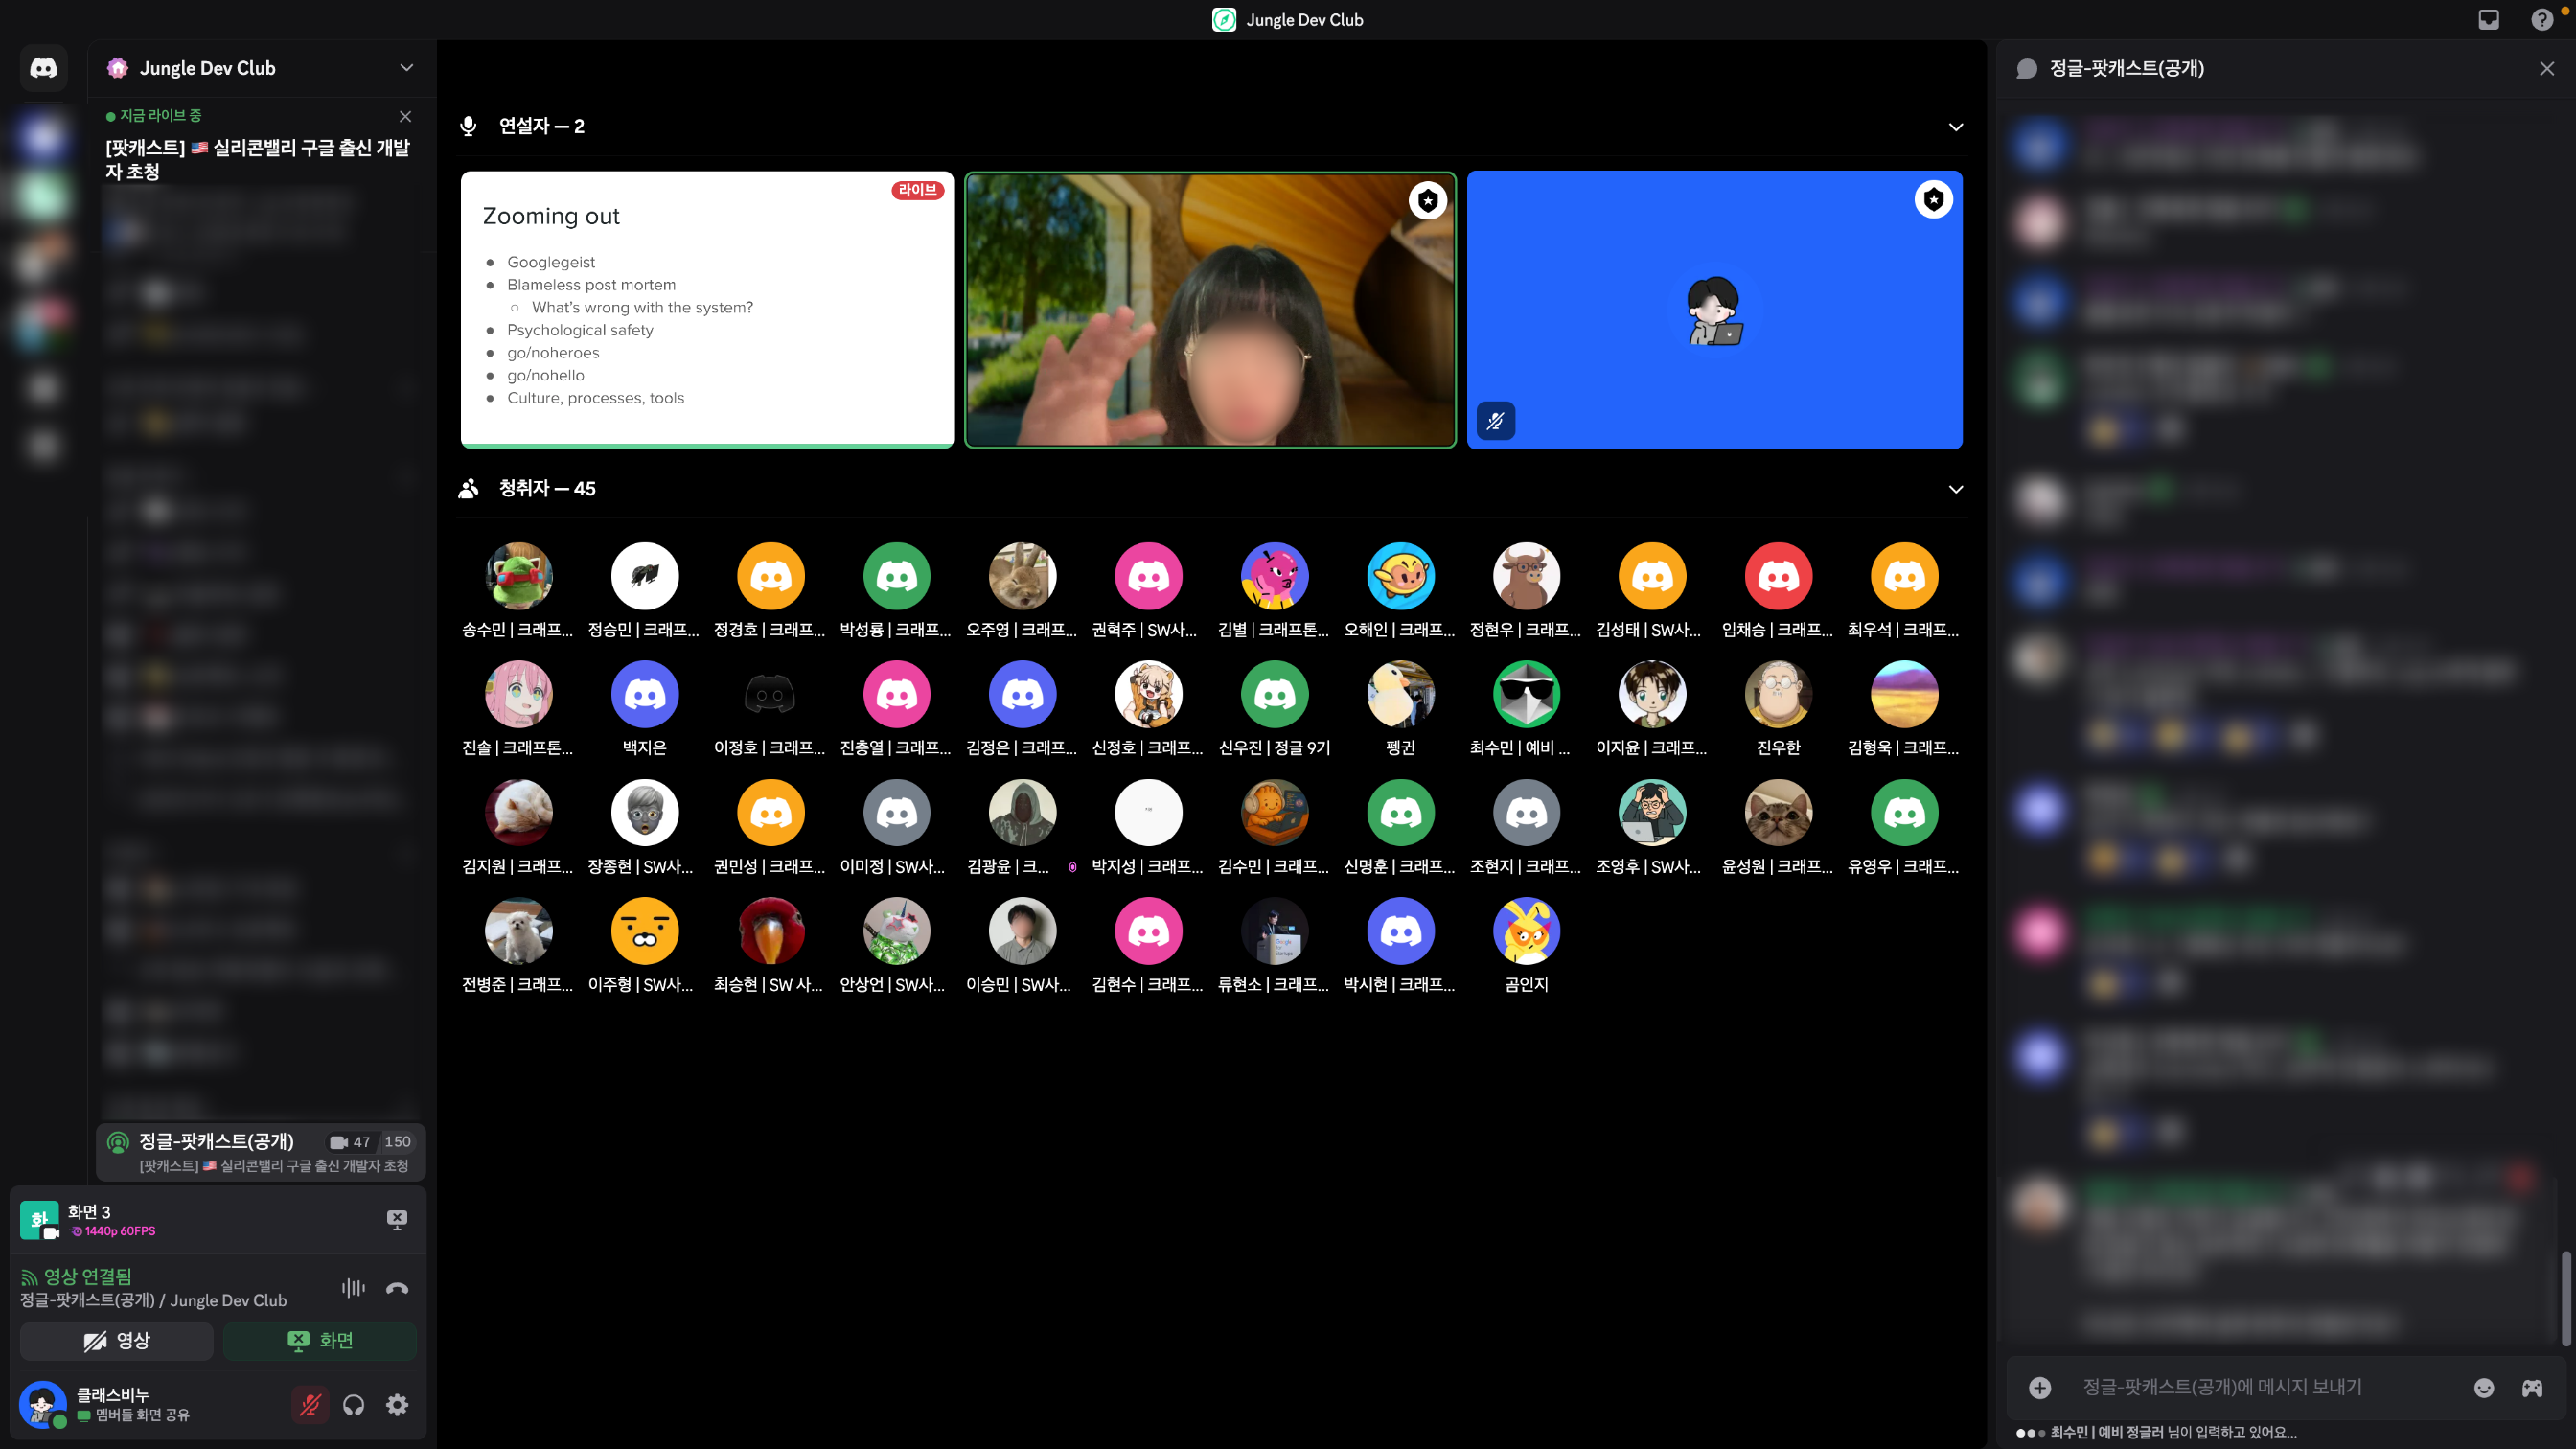The height and width of the screenshot is (1449, 2576).
Task: Toggle microphone mute in user panel
Action: coord(310,1405)
